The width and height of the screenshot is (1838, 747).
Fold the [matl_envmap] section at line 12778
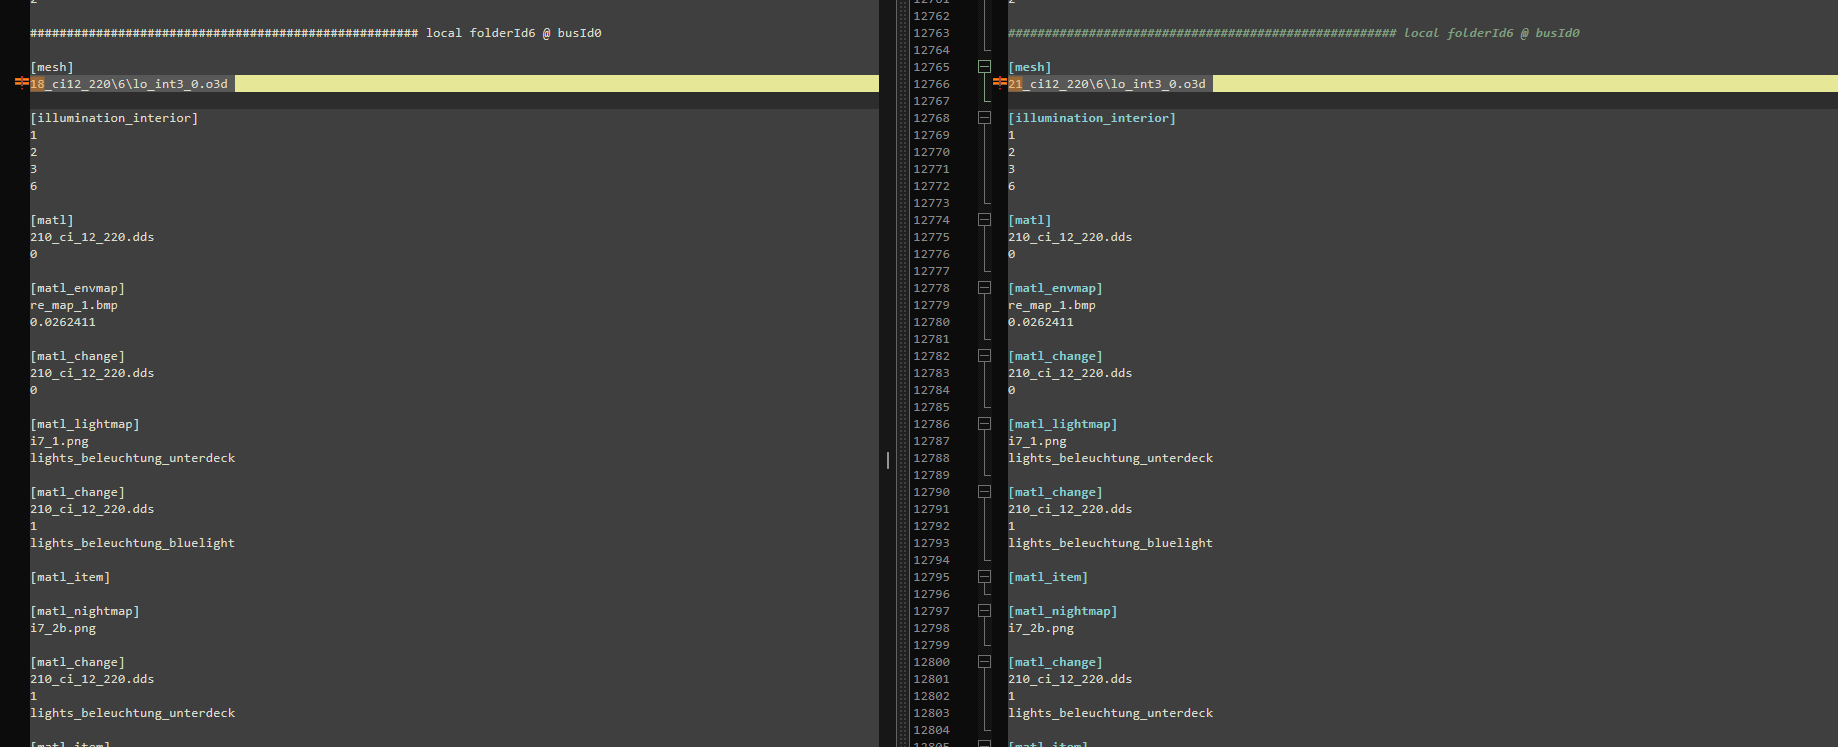[984, 288]
